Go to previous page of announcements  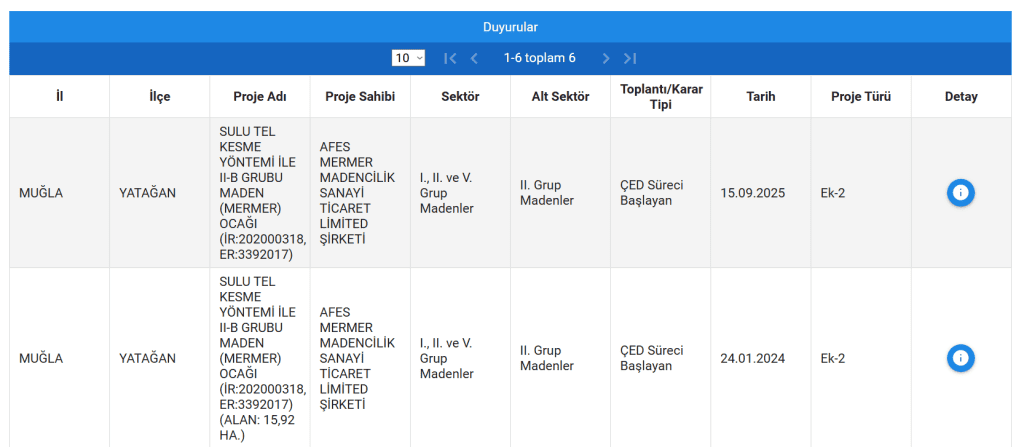click(474, 58)
